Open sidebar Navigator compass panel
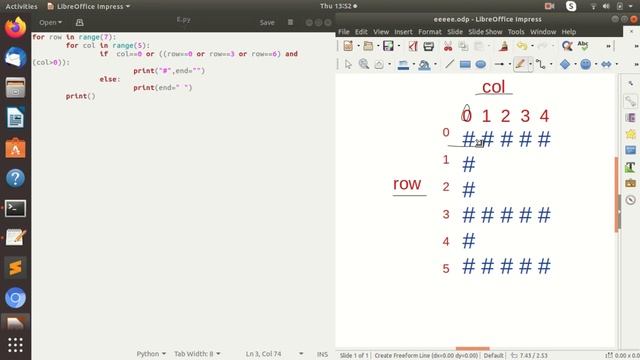This screenshot has width=640, height=360. click(x=631, y=200)
